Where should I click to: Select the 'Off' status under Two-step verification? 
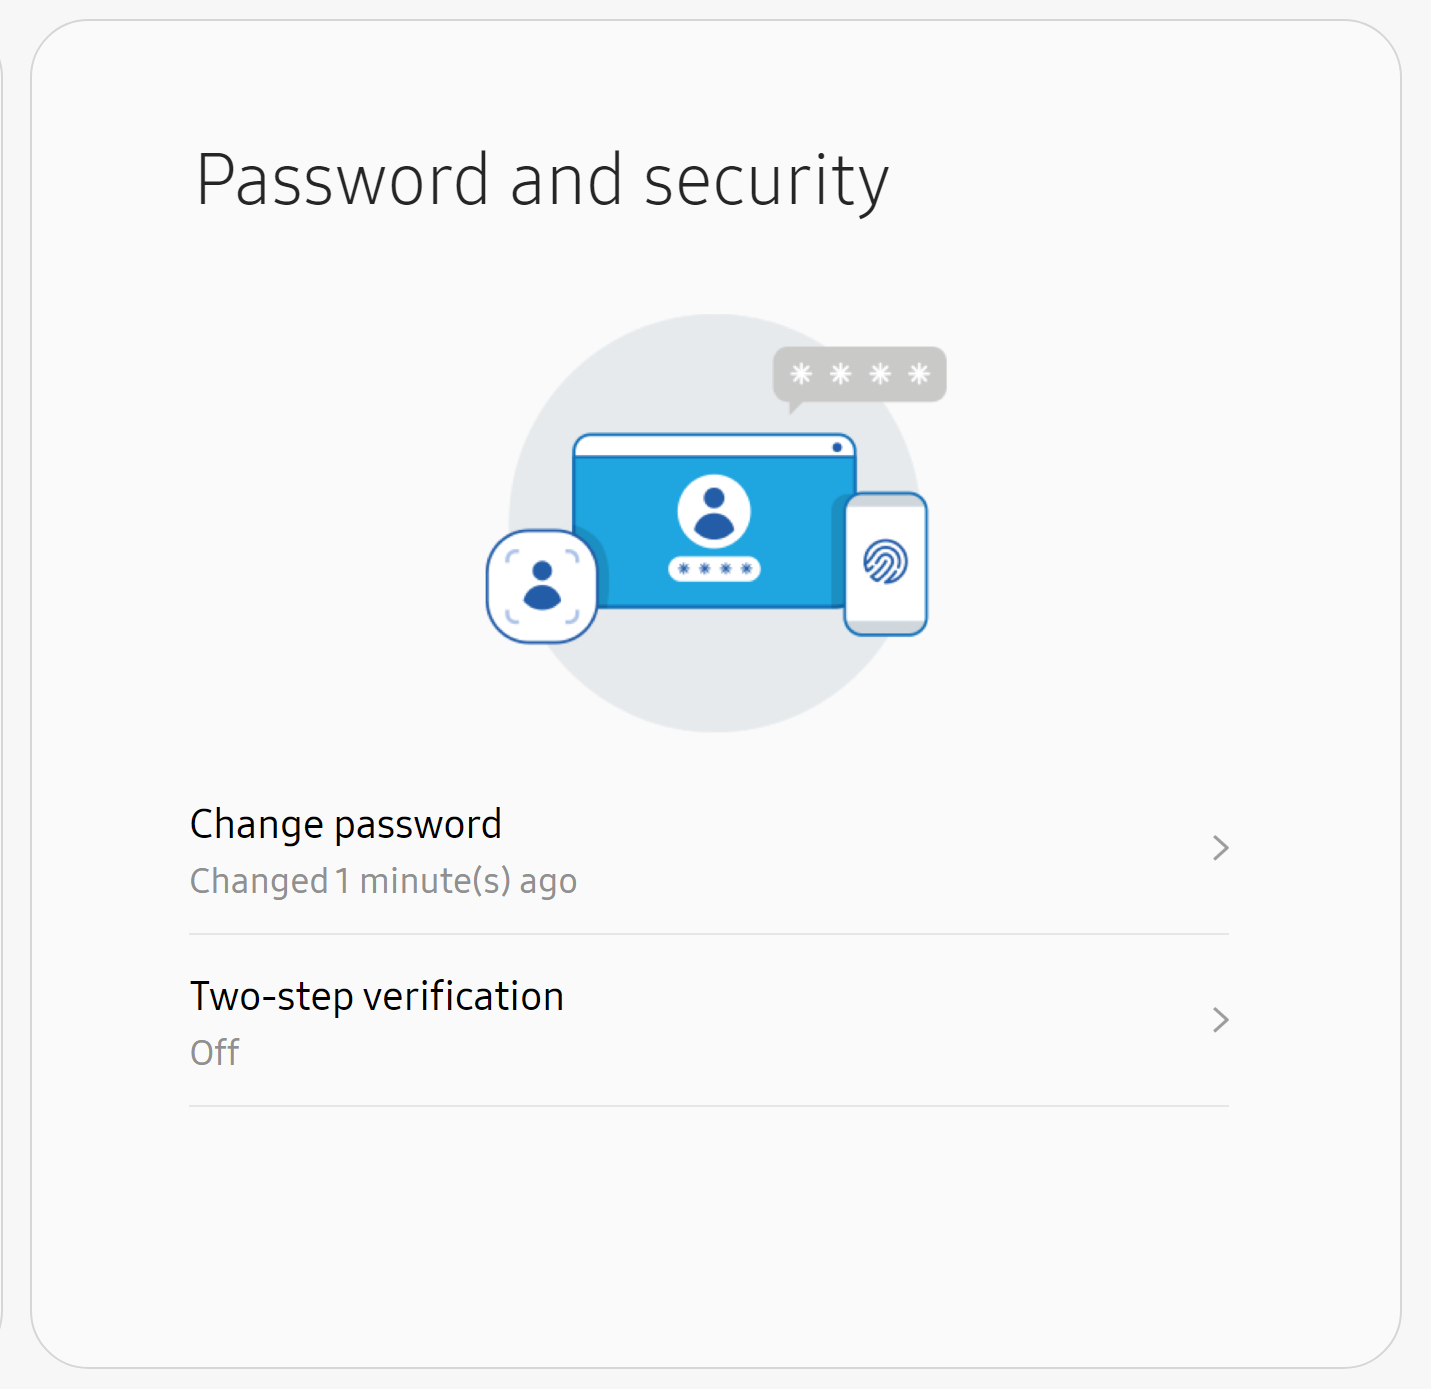[x=215, y=1052]
